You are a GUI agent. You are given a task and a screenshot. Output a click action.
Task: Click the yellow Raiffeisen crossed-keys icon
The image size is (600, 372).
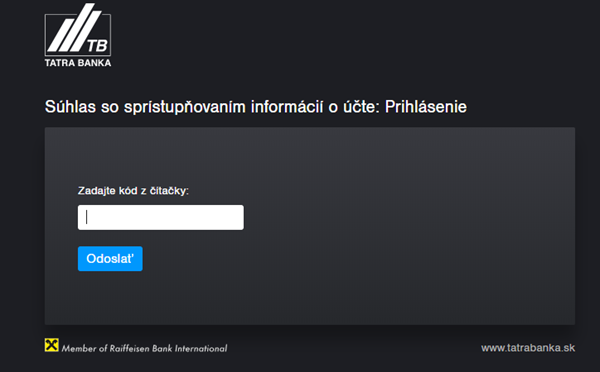[51, 345]
